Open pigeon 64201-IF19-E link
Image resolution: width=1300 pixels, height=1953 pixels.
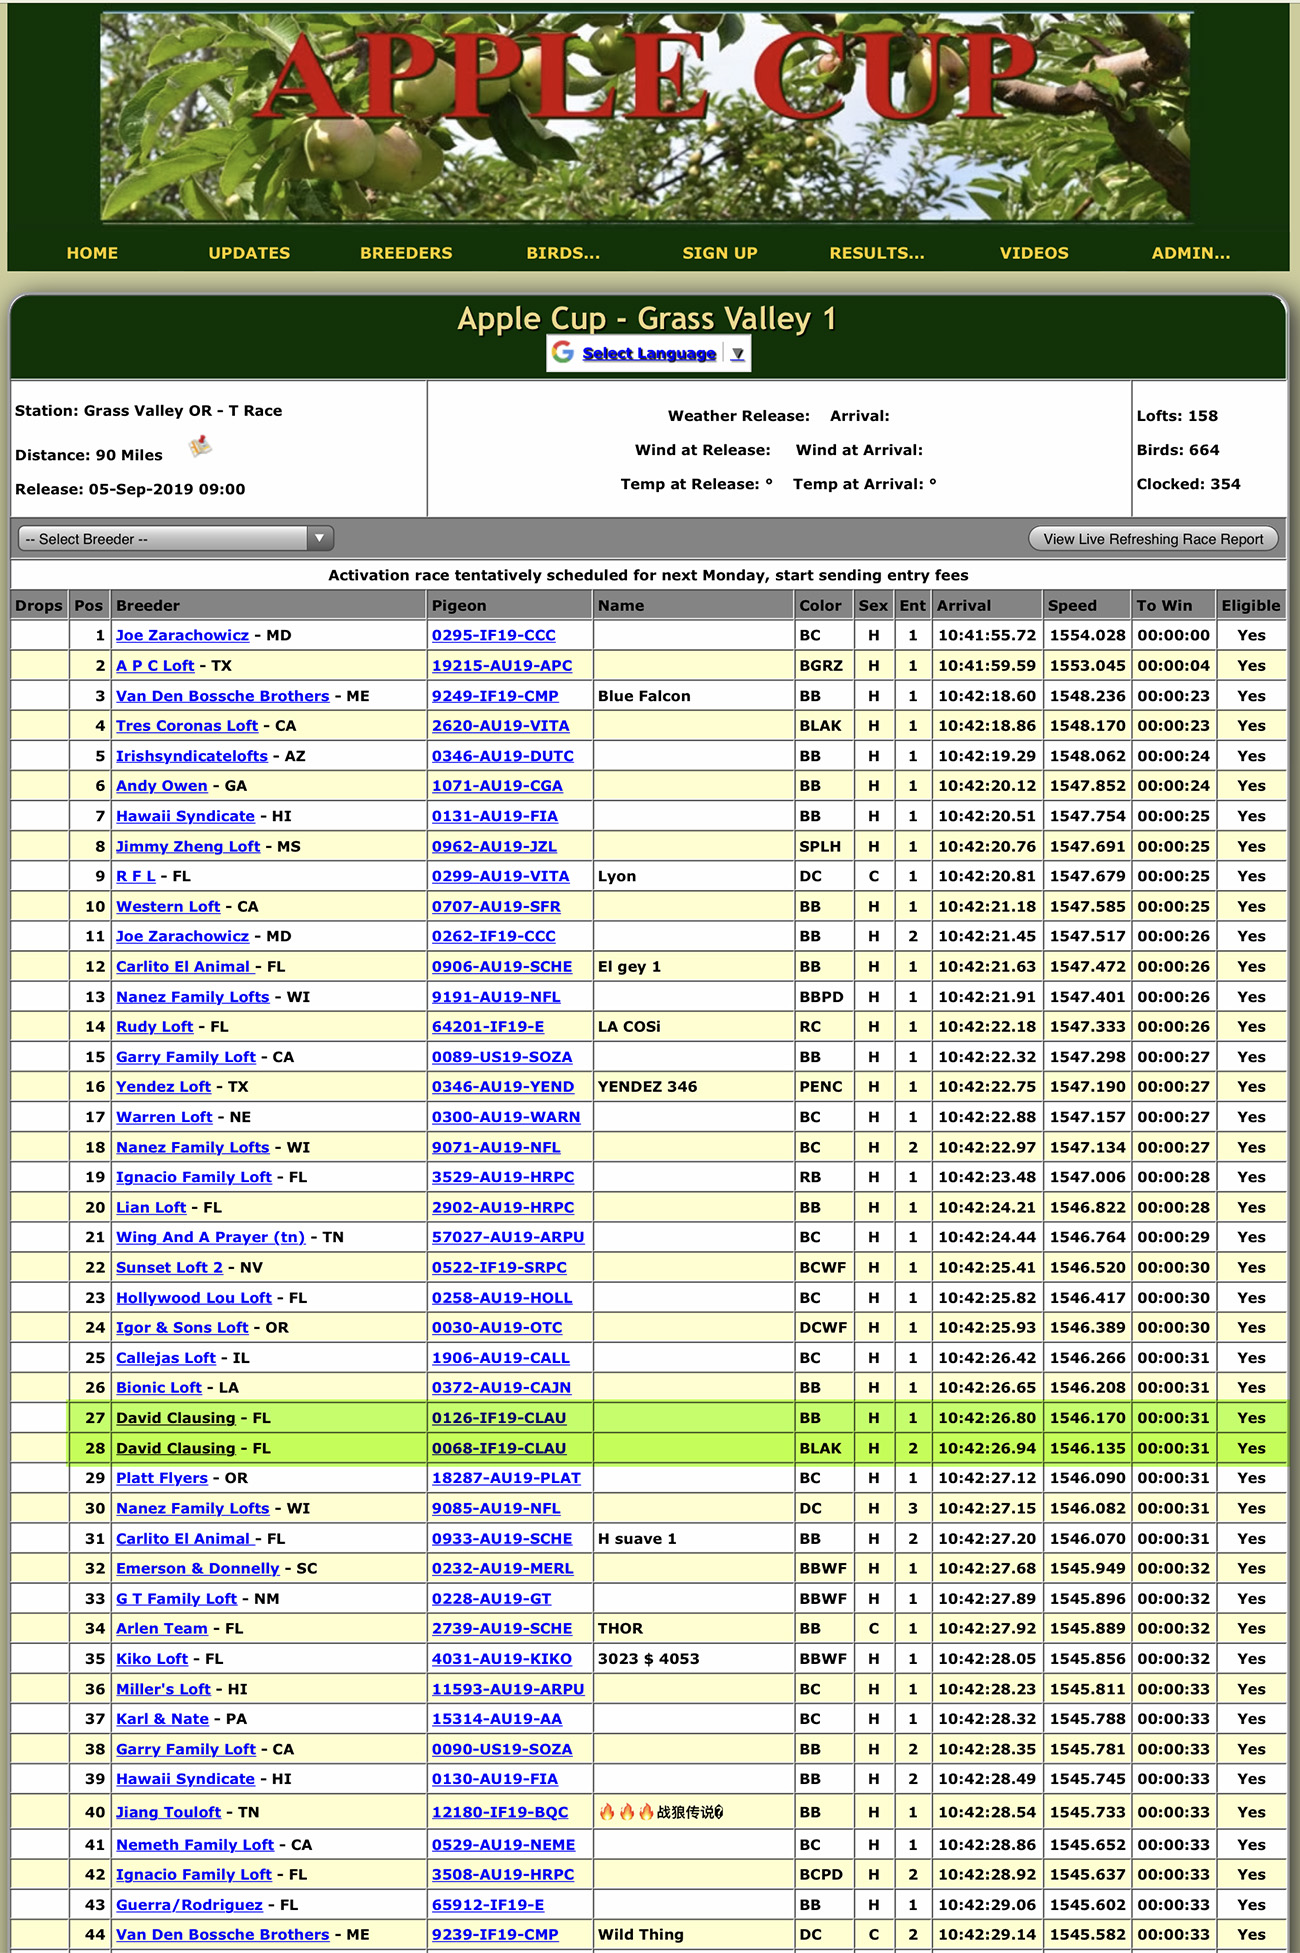[x=488, y=1027]
